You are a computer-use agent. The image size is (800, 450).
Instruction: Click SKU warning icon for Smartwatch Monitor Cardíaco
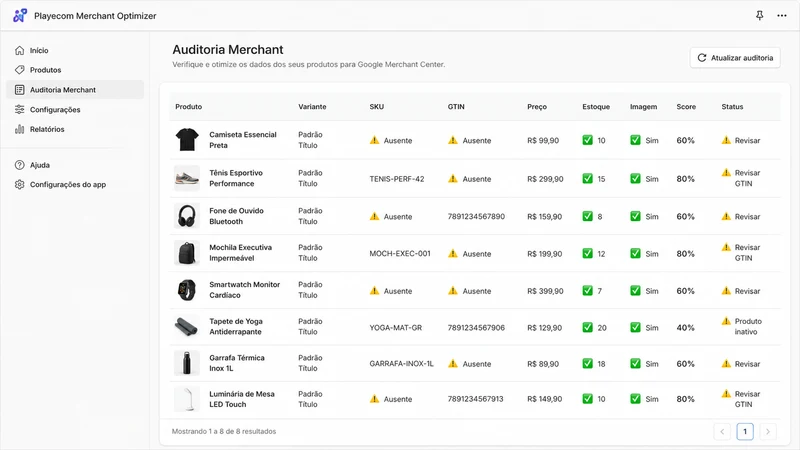pyautogui.click(x=374, y=290)
